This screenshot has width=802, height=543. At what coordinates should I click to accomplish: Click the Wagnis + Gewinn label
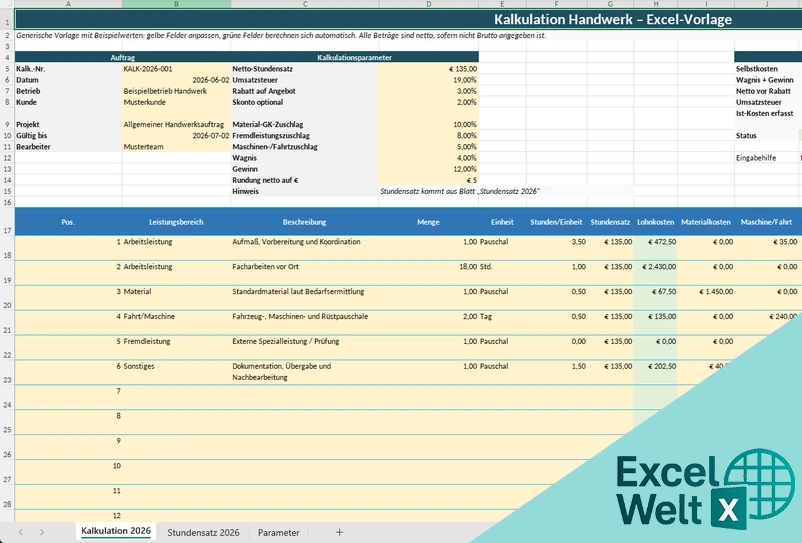(765, 80)
